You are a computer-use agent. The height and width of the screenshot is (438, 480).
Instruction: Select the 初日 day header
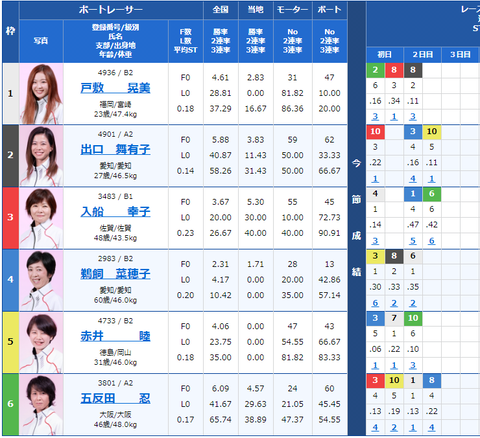385,55
